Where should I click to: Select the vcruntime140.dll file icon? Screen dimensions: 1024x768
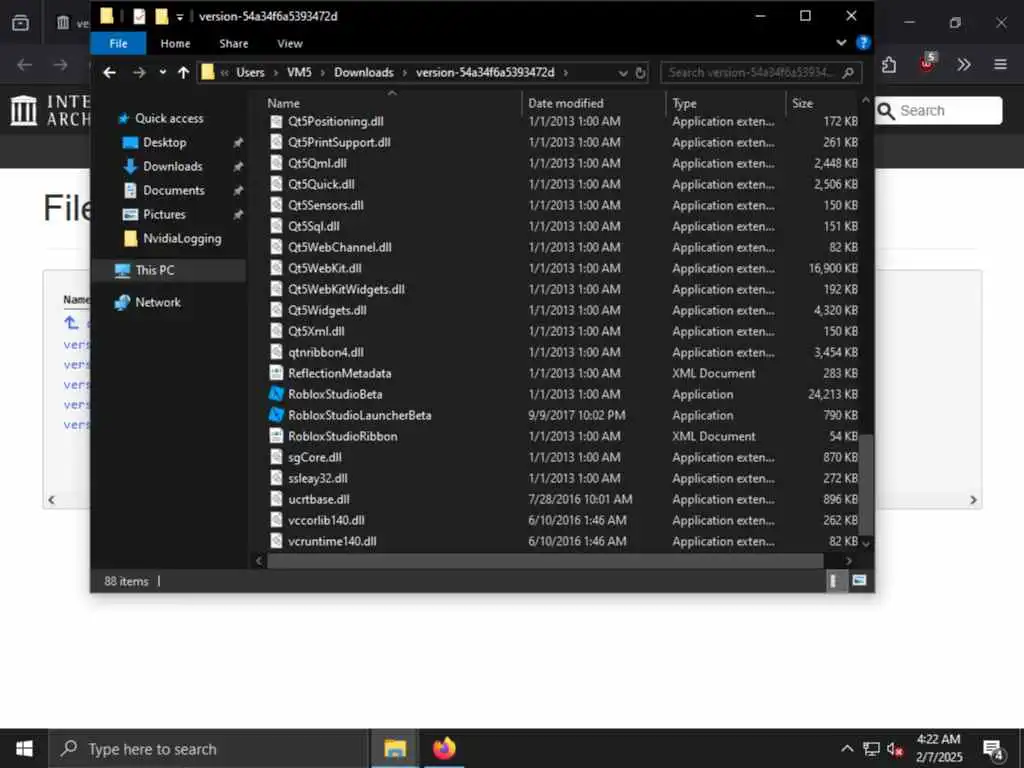click(x=276, y=541)
